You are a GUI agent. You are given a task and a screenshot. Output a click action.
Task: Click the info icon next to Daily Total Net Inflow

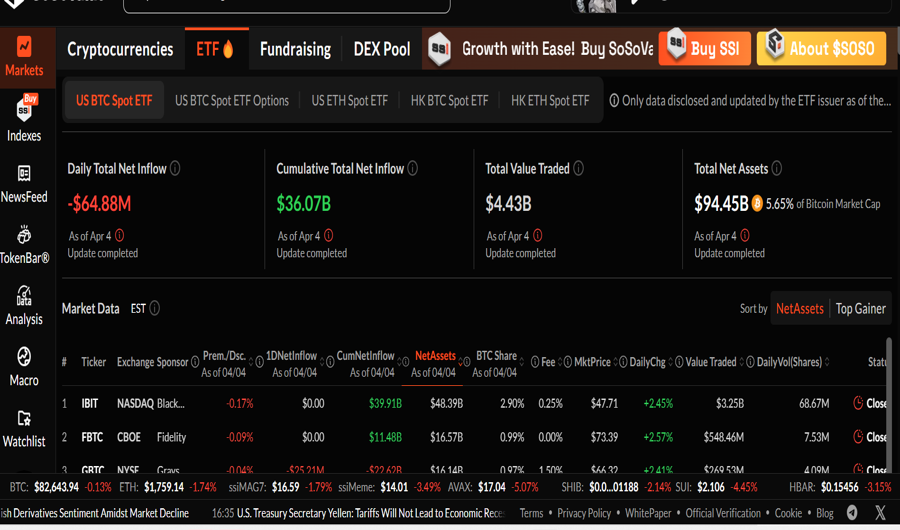(175, 169)
